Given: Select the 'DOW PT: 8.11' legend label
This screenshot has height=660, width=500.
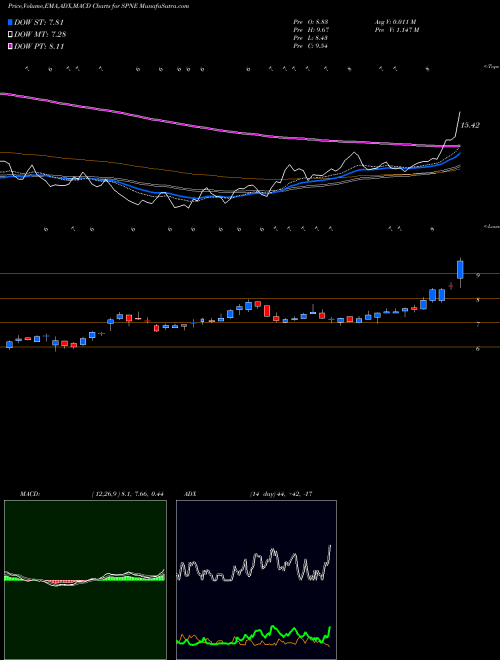Looking at the screenshot, I should 39,47.
